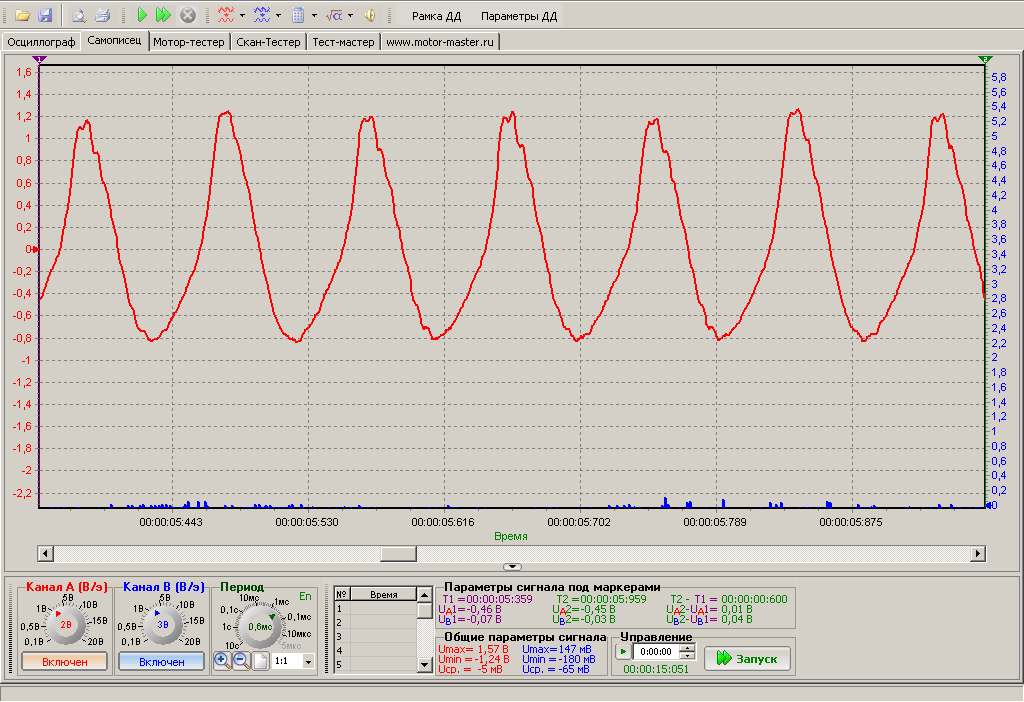Open the Мотор-тестер tab
Viewport: 1024px width, 702px height.
pyautogui.click(x=189, y=42)
